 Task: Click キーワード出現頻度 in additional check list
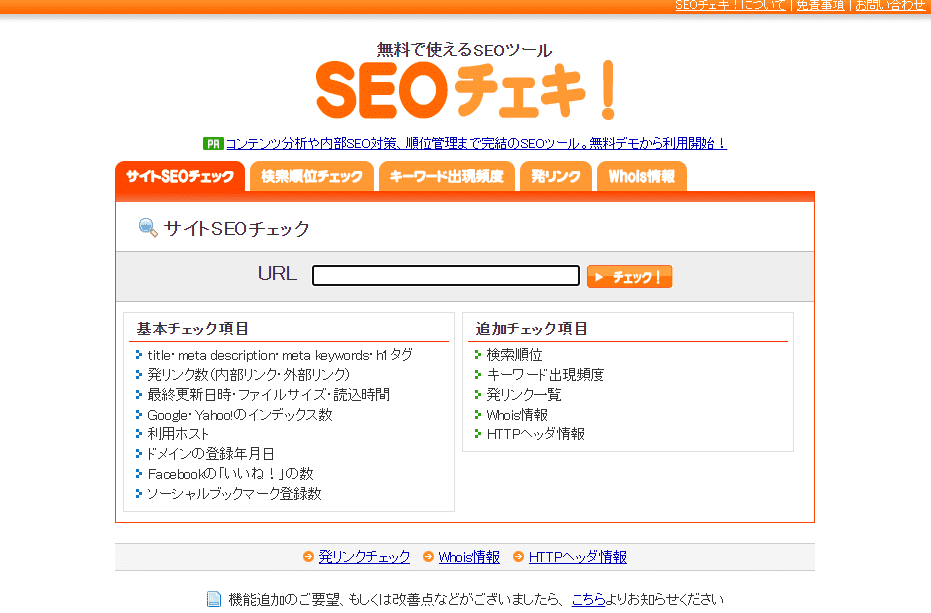tap(545, 375)
